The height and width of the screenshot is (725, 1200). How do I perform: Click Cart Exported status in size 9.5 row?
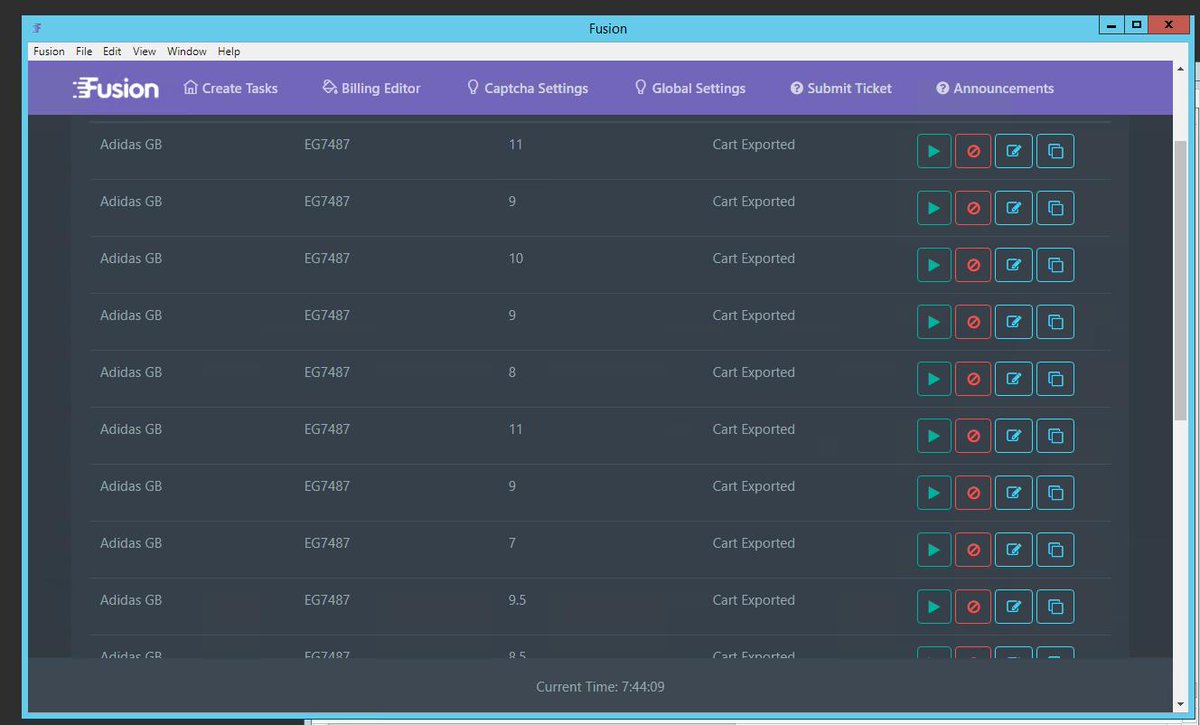[754, 600]
